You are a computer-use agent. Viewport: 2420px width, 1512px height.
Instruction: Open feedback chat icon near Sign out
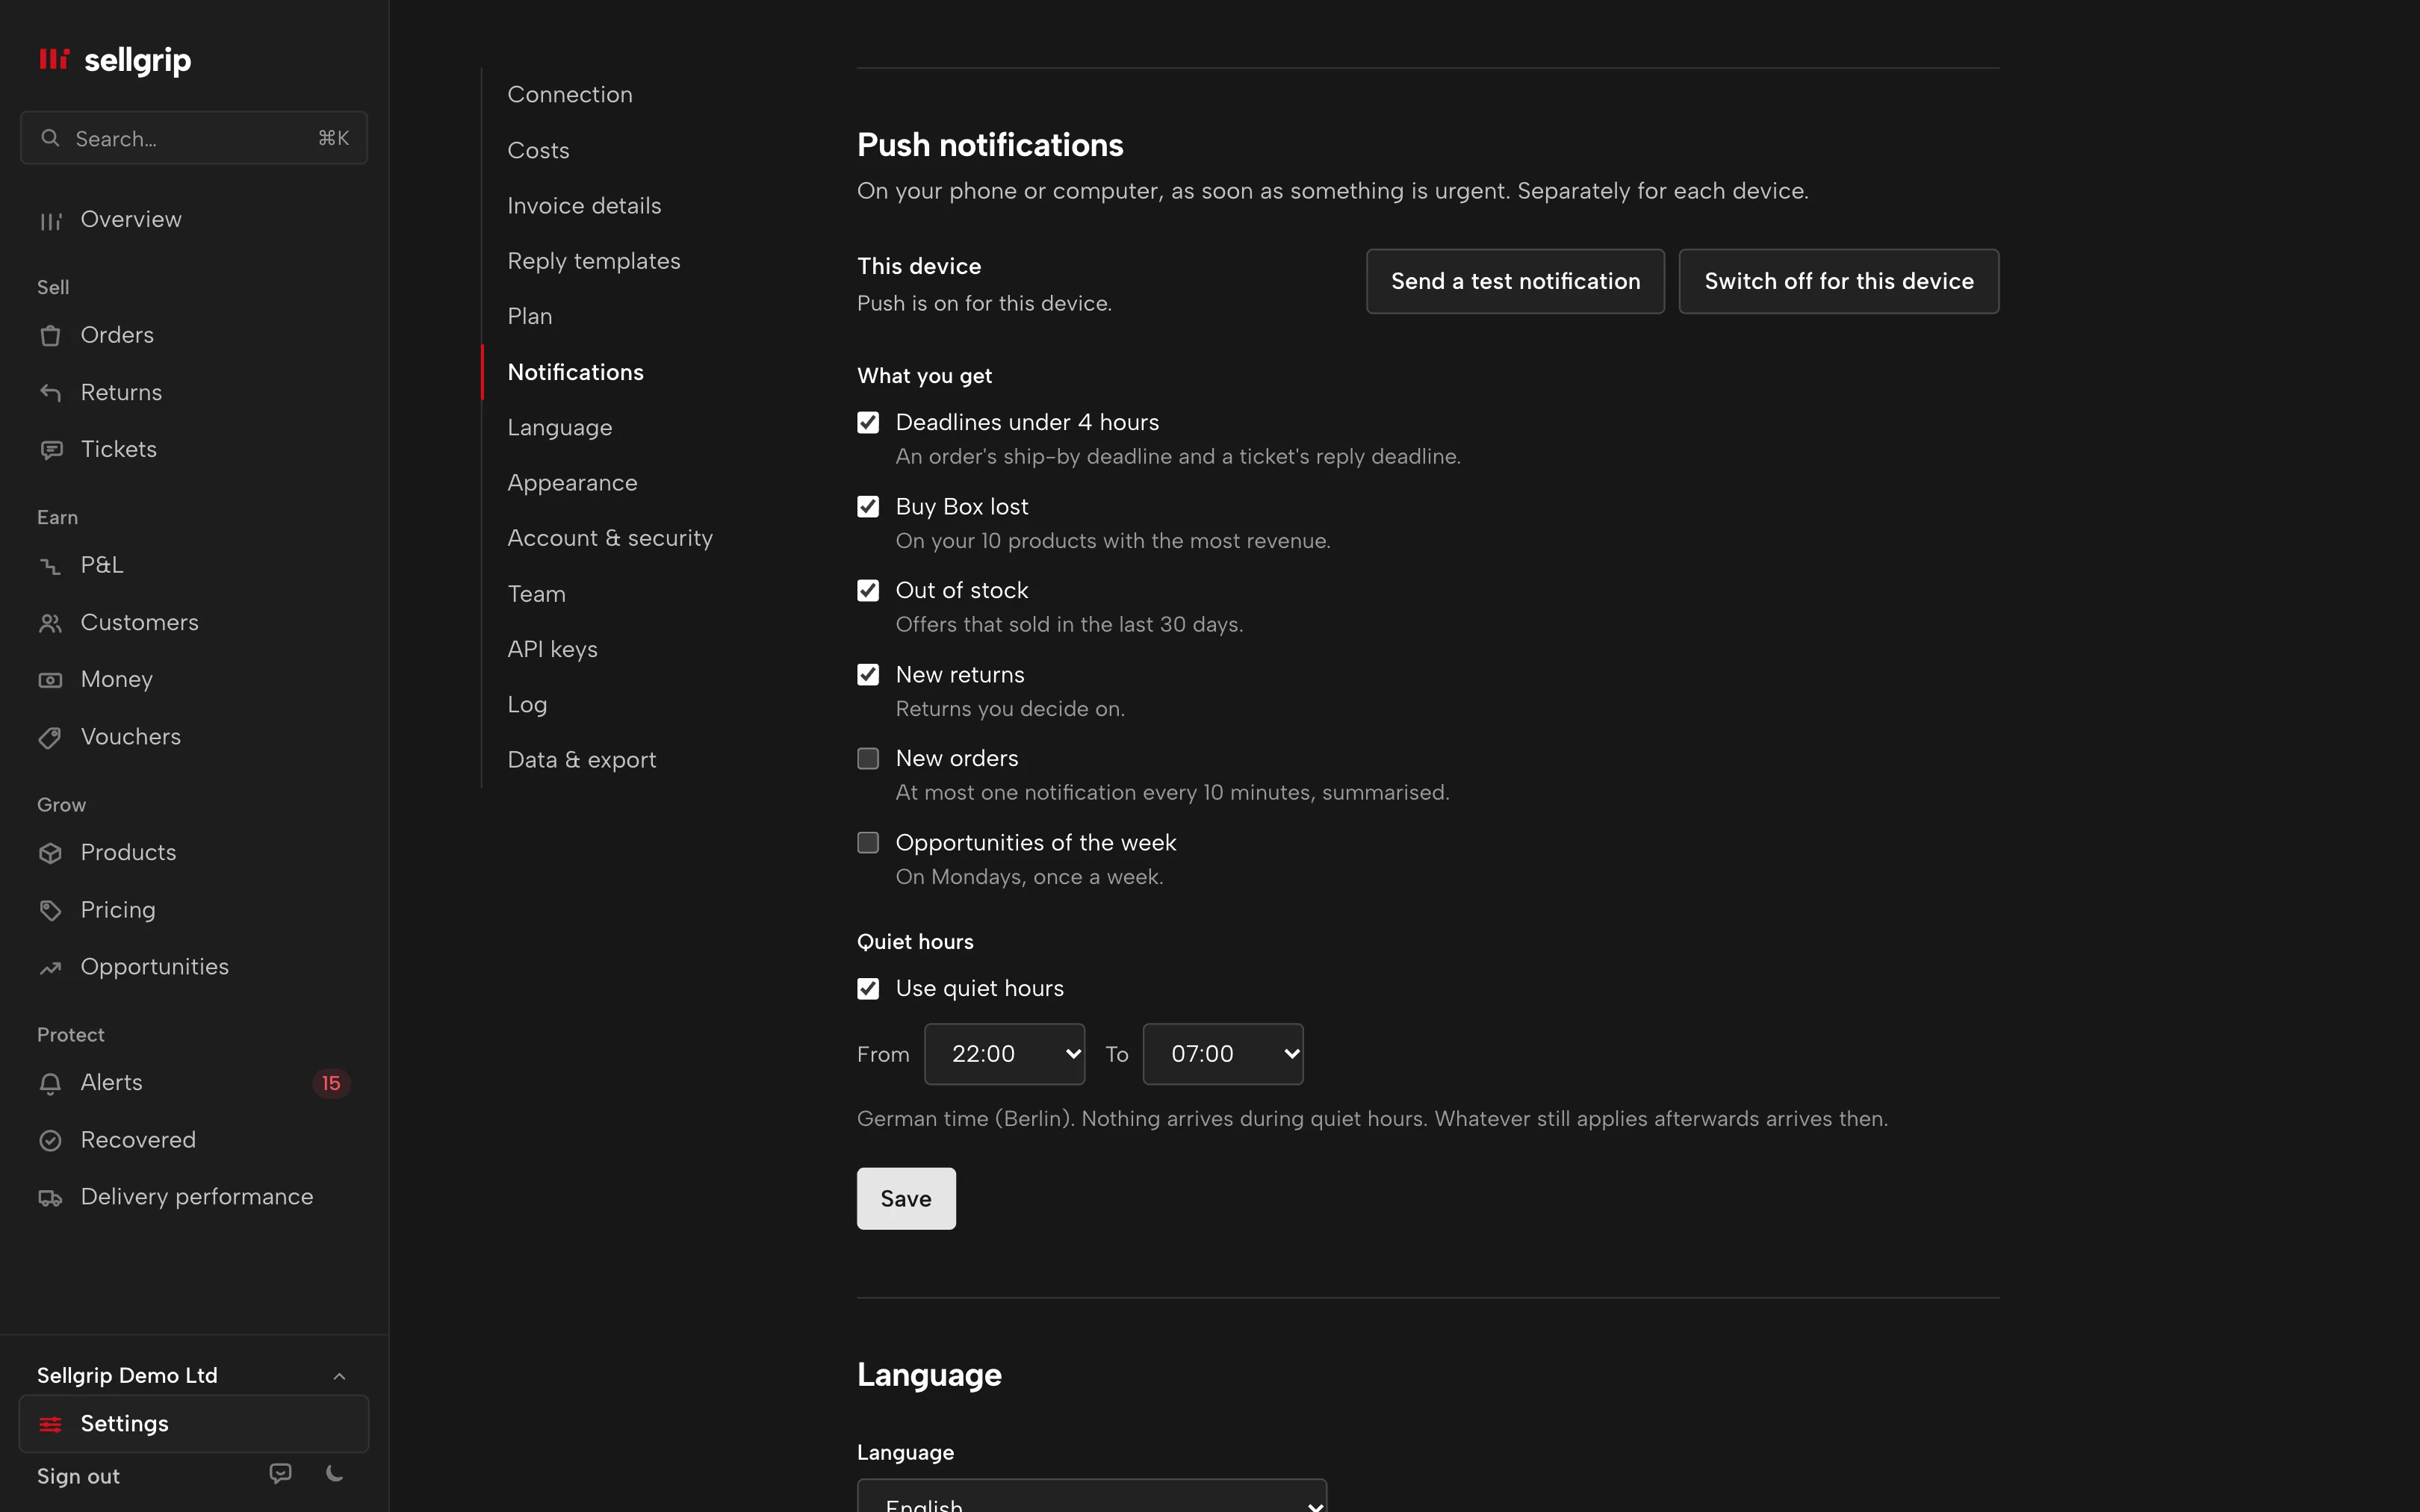coord(281,1474)
